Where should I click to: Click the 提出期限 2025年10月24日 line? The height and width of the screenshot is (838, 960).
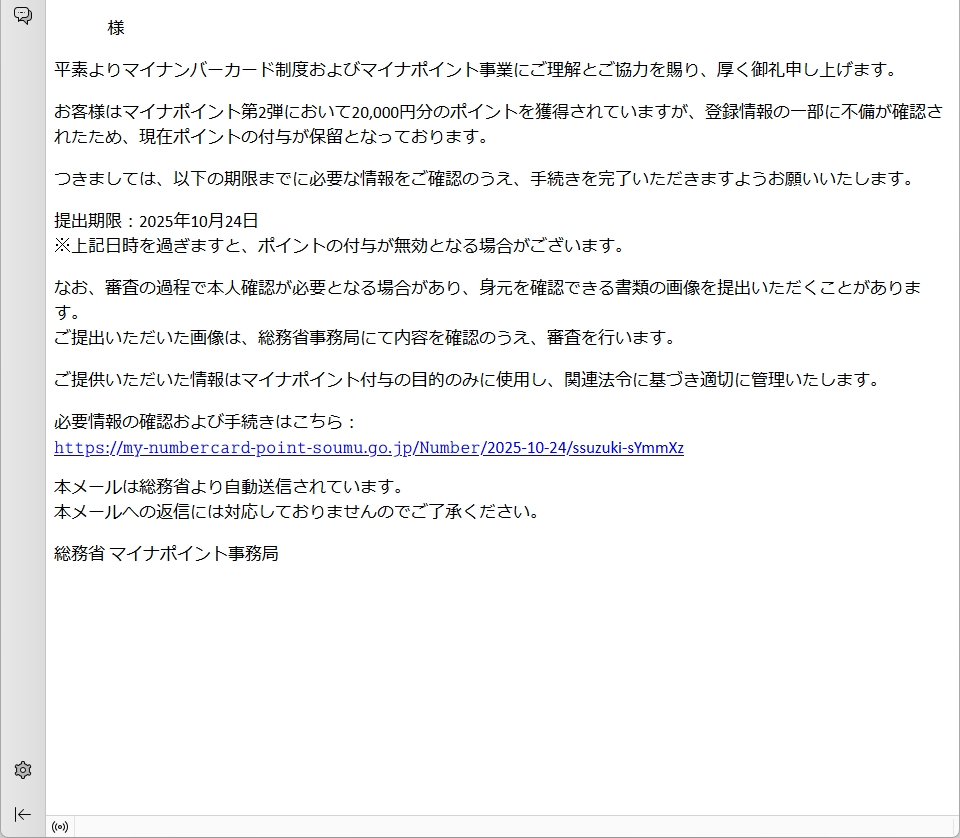pos(156,221)
